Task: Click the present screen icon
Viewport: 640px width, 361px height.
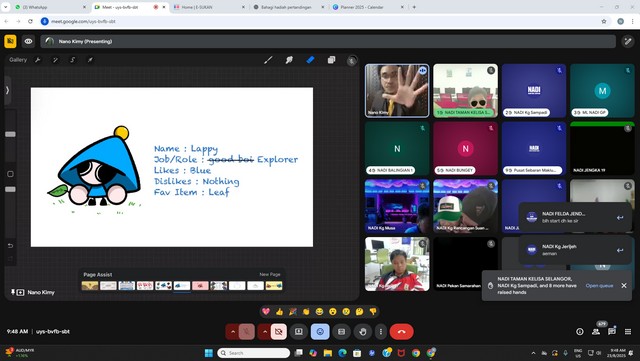Action: [299, 332]
